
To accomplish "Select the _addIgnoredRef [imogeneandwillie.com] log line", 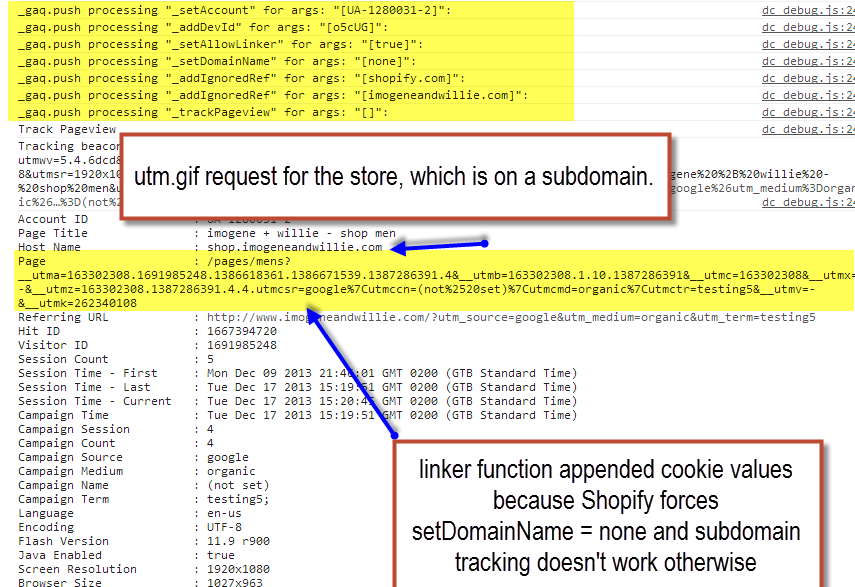I will tap(273, 95).
